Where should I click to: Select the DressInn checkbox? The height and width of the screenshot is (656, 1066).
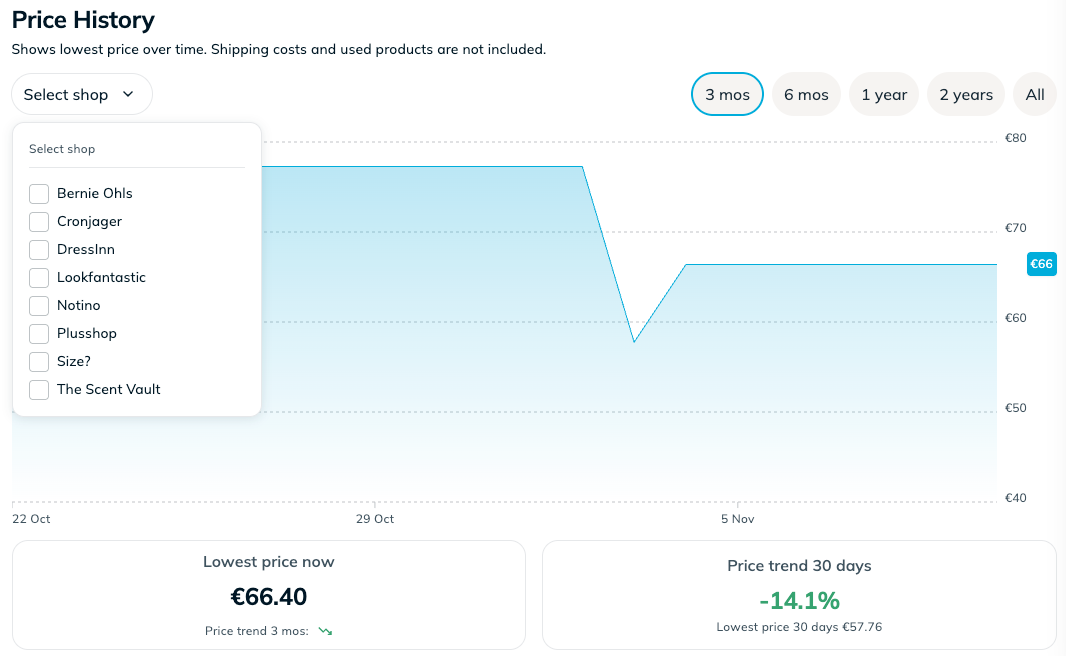38,249
